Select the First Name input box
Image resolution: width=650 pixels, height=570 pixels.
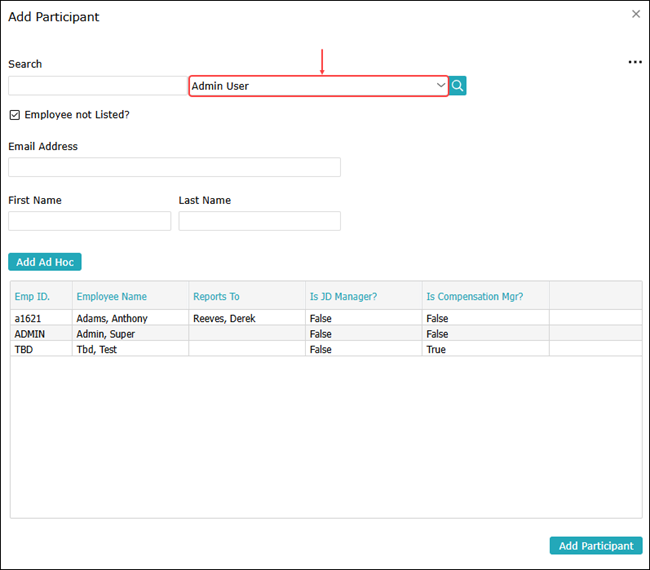(89, 221)
